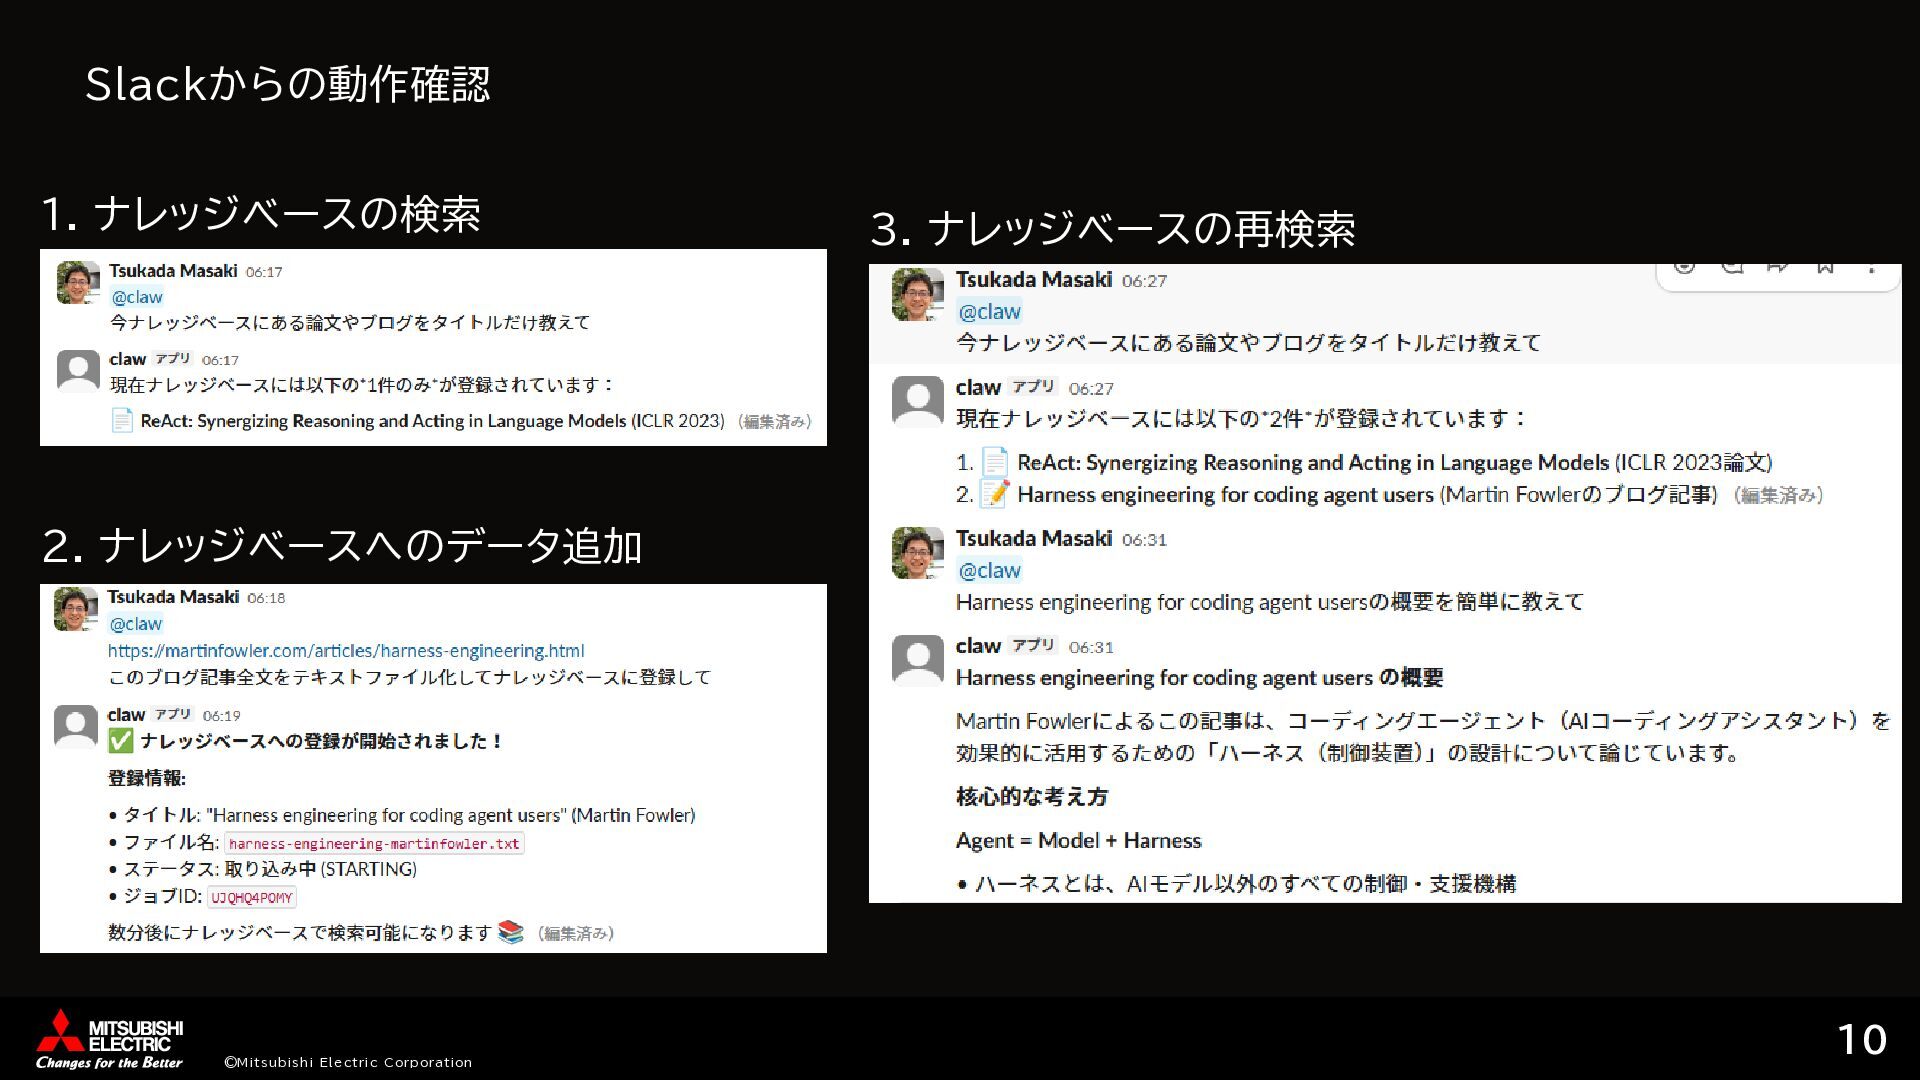Open the three-dot more actions menu
Image resolution: width=1920 pixels, height=1080 pixels.
[1871, 268]
